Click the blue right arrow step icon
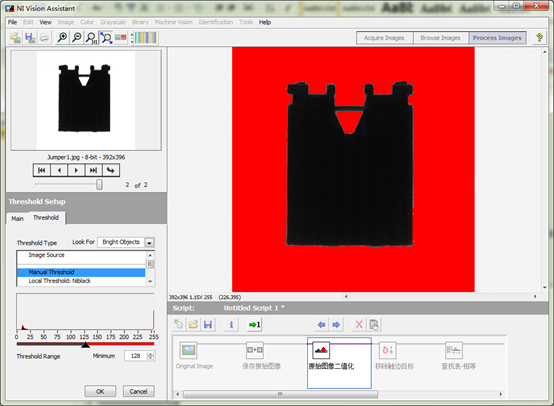This screenshot has width=554, height=406. click(336, 324)
